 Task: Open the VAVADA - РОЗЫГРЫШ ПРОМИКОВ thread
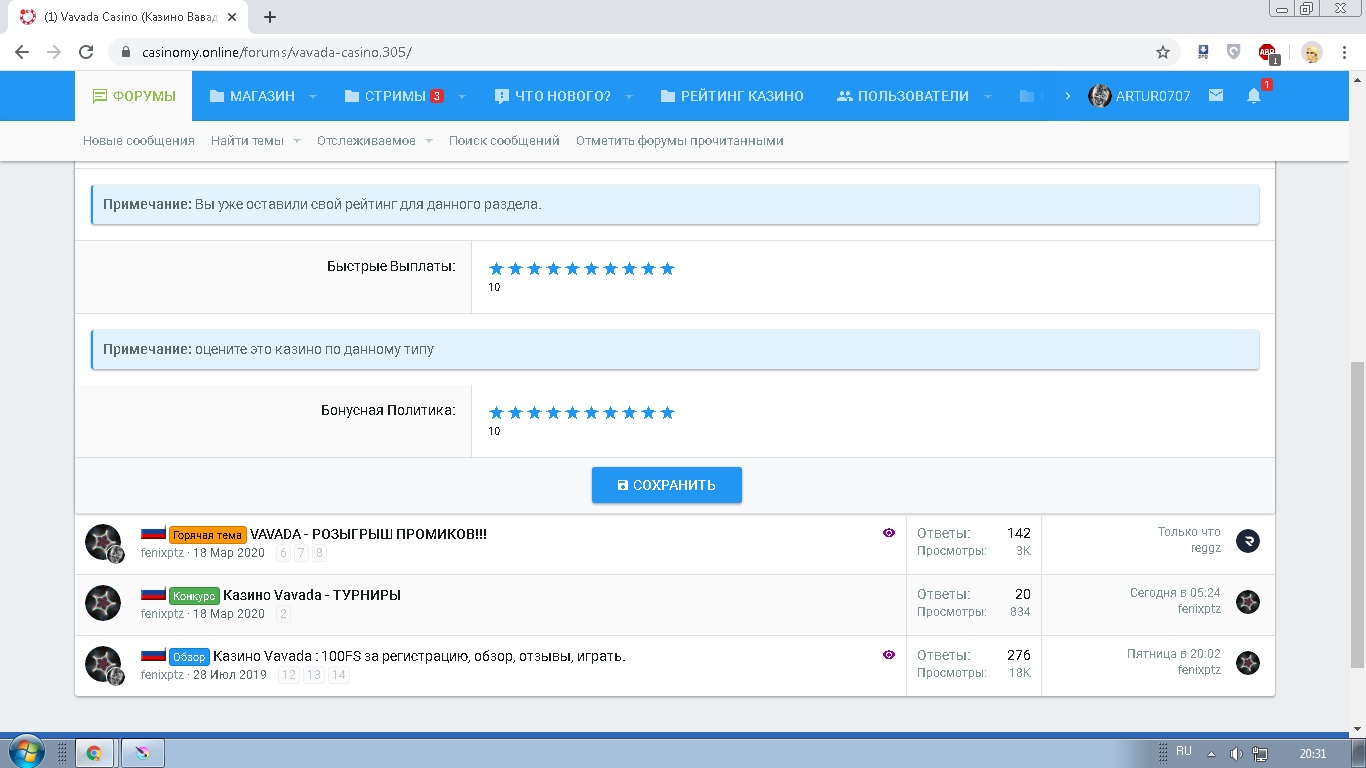[x=368, y=534]
